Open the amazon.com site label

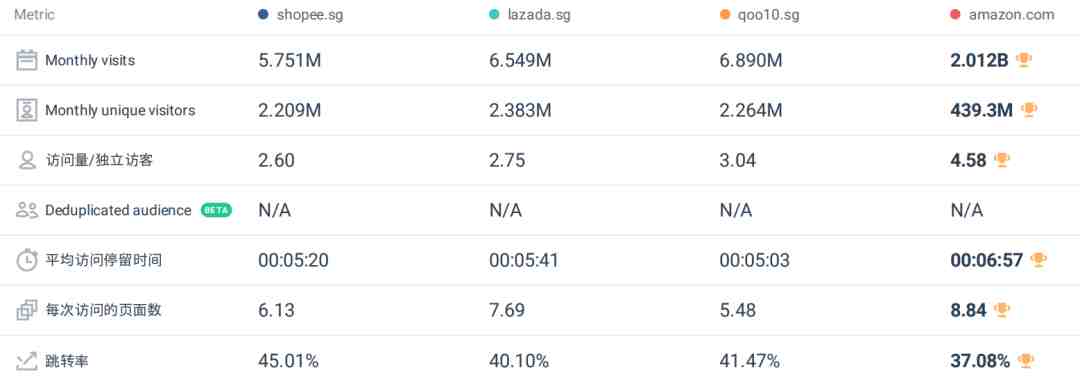click(x=1011, y=14)
